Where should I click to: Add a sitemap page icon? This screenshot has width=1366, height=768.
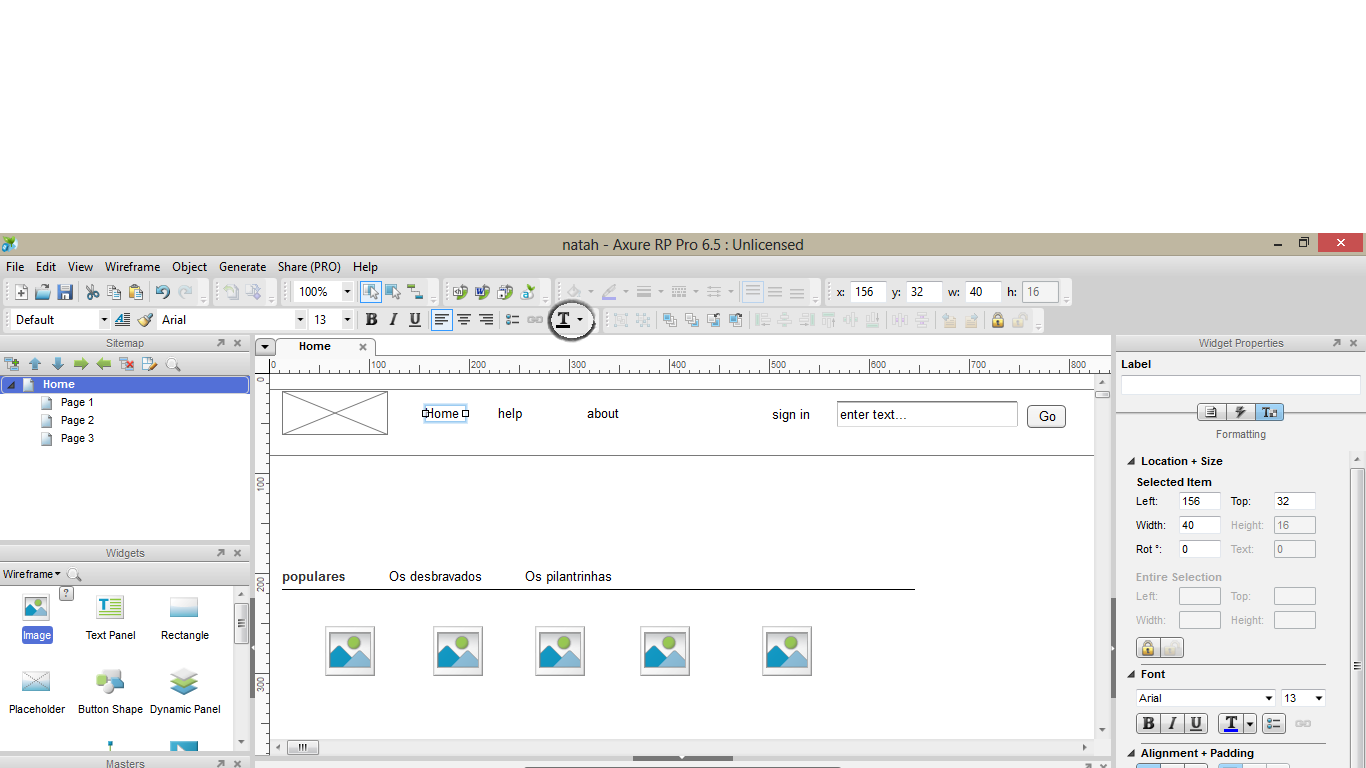[12, 364]
